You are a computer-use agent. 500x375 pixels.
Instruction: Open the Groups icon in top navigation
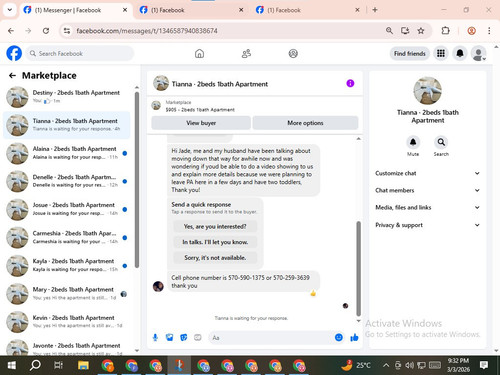293,53
